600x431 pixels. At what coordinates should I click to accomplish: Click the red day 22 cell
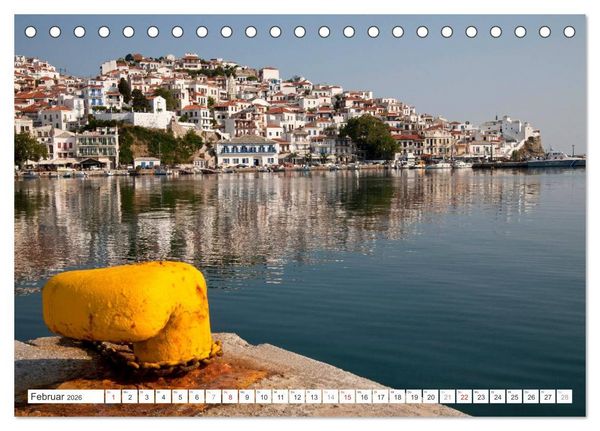464,397
